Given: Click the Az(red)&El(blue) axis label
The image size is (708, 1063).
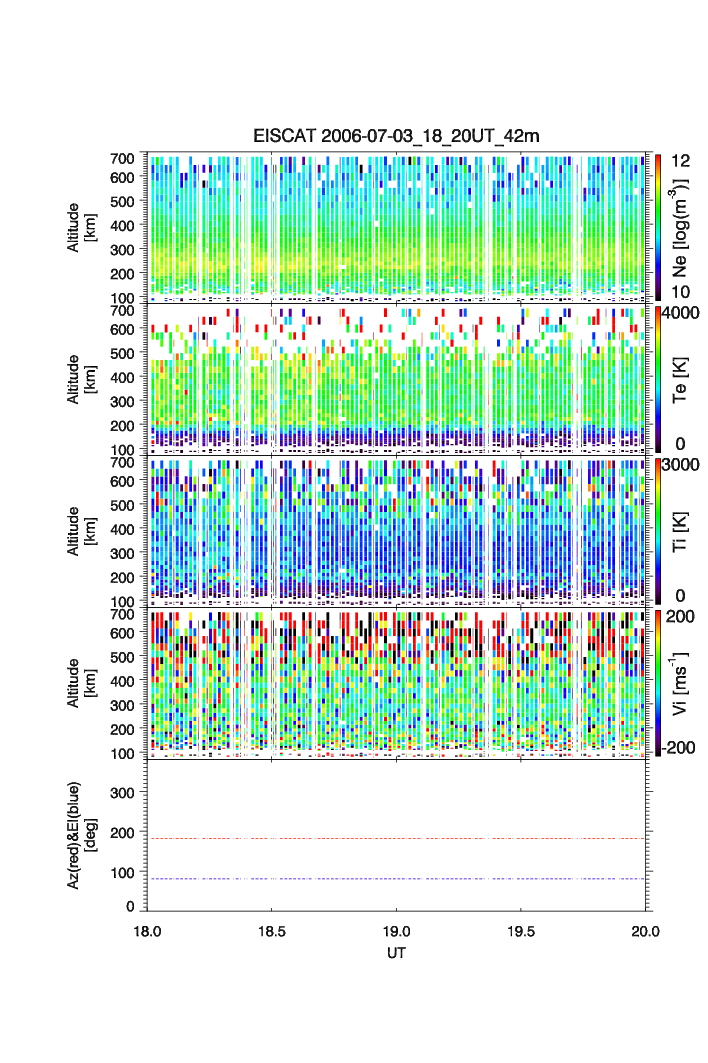Looking at the screenshot, I should point(79,835).
